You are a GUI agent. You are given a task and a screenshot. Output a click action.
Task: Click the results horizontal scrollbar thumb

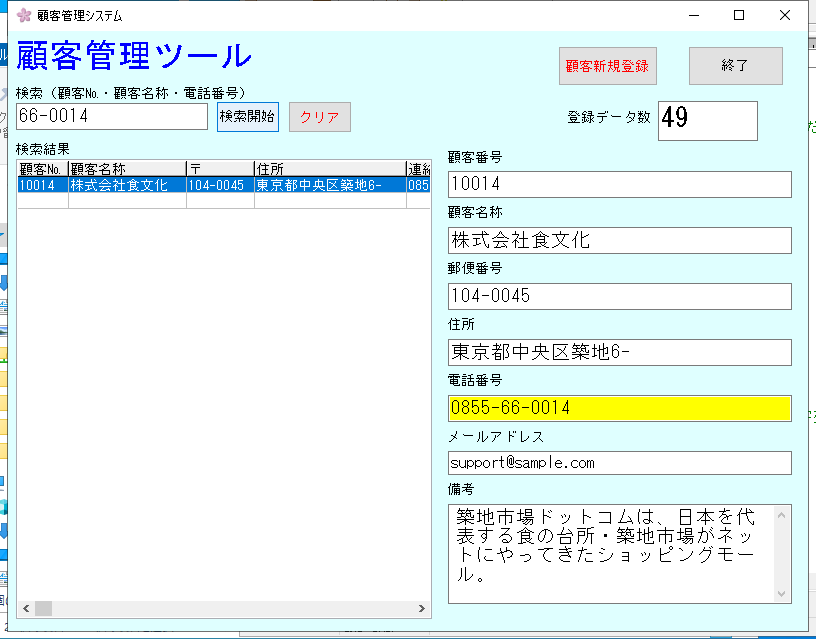tap(43, 608)
